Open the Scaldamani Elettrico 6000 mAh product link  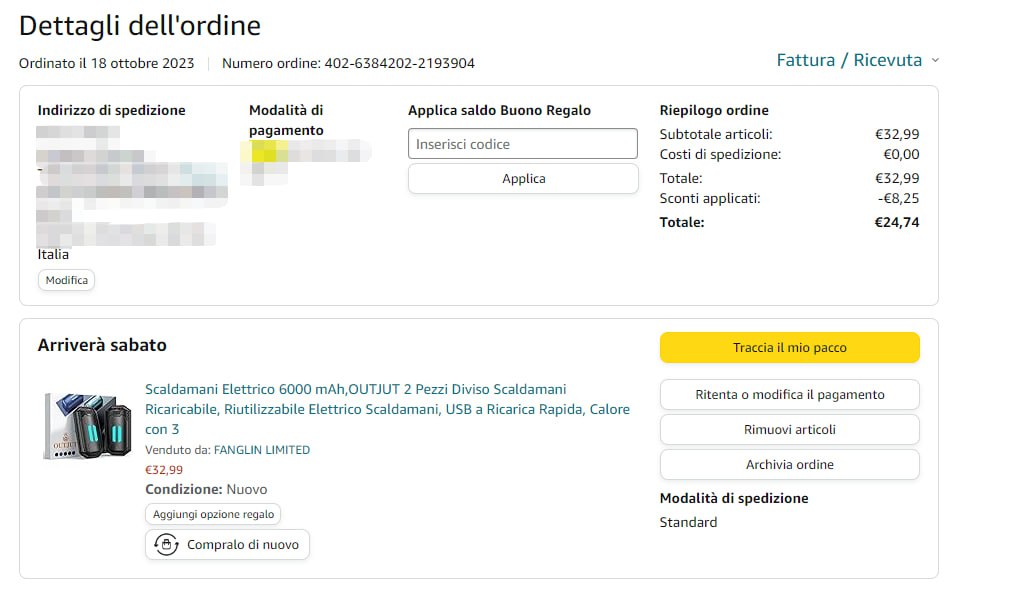(x=386, y=408)
